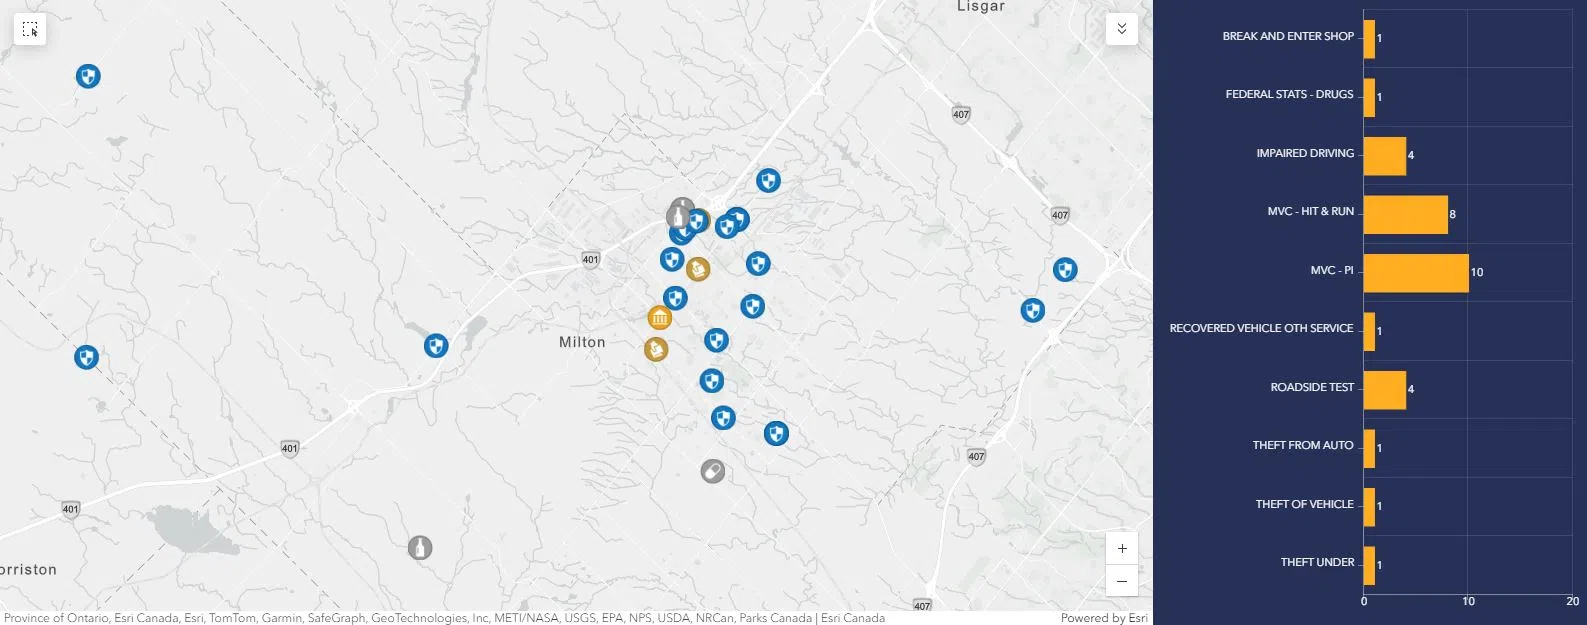Click the gray pill drug incident marker
This screenshot has width=1587, height=625.
point(712,471)
